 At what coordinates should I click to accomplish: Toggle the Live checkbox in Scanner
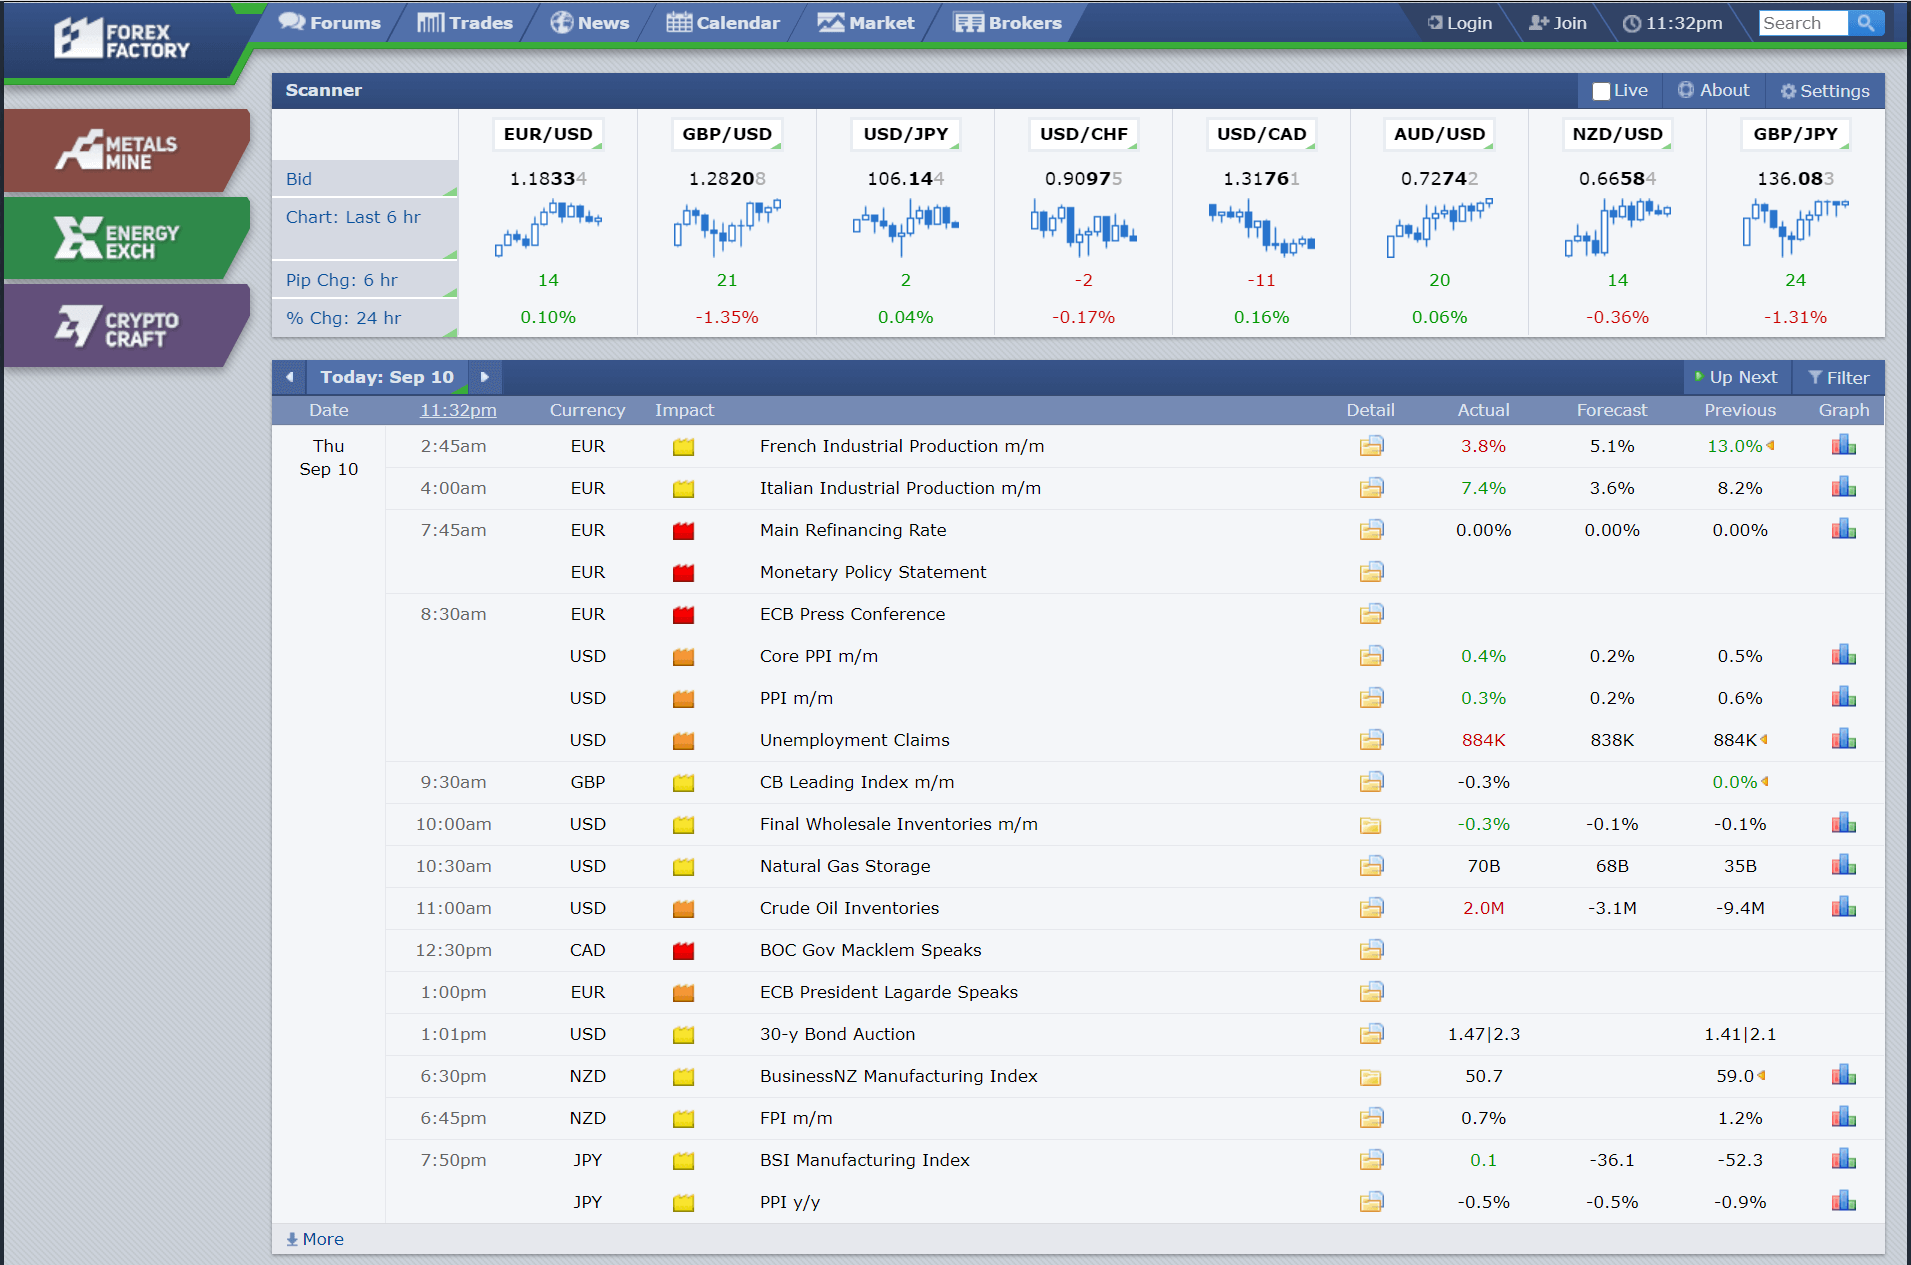(1601, 91)
